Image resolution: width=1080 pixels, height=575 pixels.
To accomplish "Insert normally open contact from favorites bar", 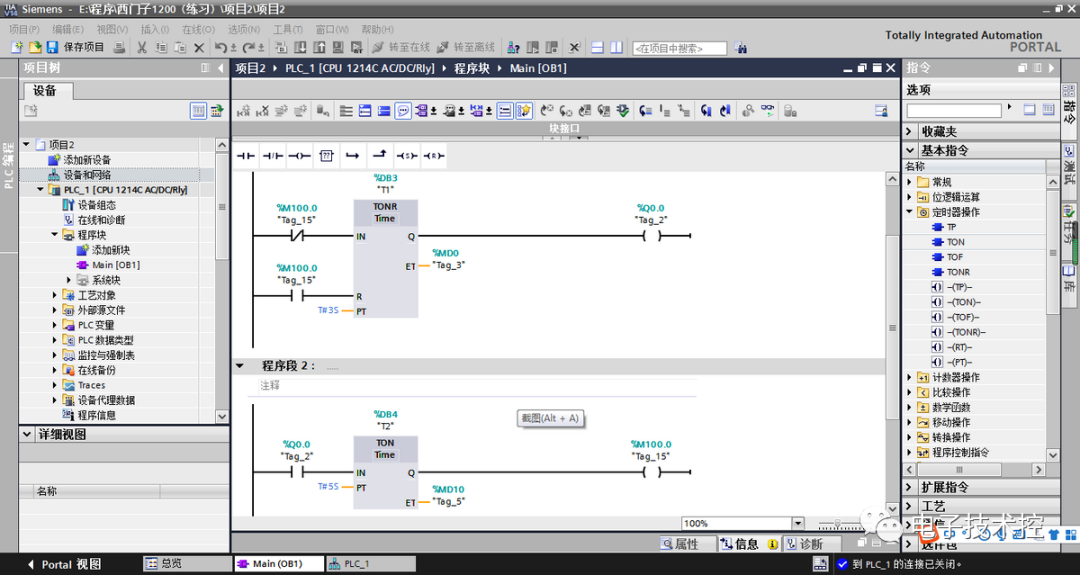I will tap(246, 156).
